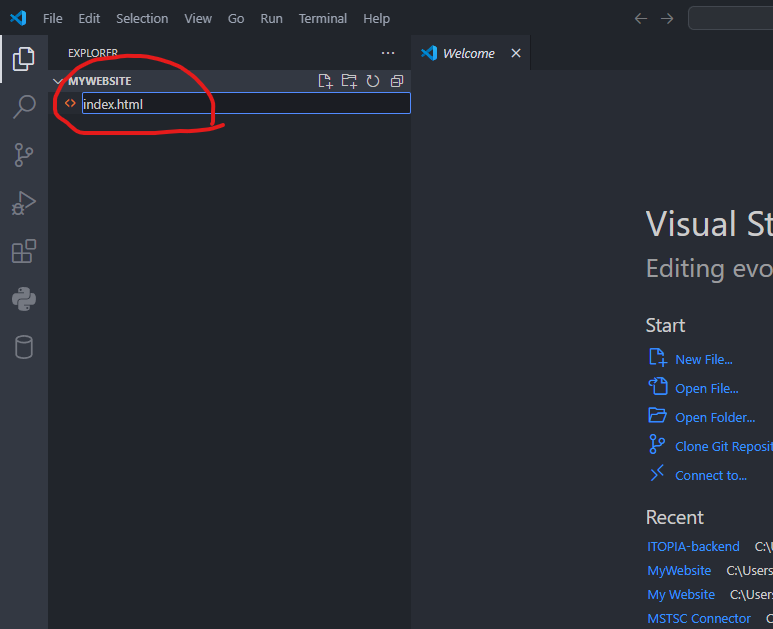
Task: Open Explorer views and more actions menu
Action: point(388,53)
